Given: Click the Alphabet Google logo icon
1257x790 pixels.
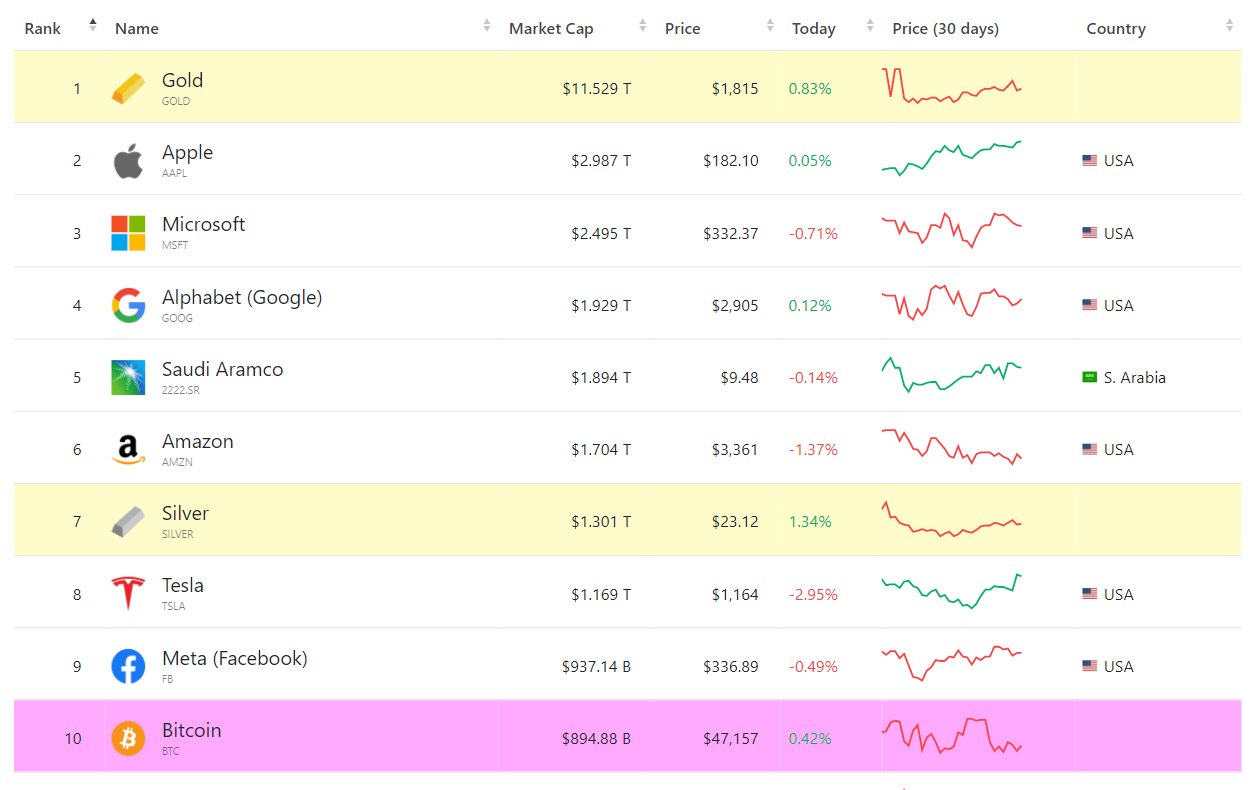Looking at the screenshot, I should click(x=128, y=305).
